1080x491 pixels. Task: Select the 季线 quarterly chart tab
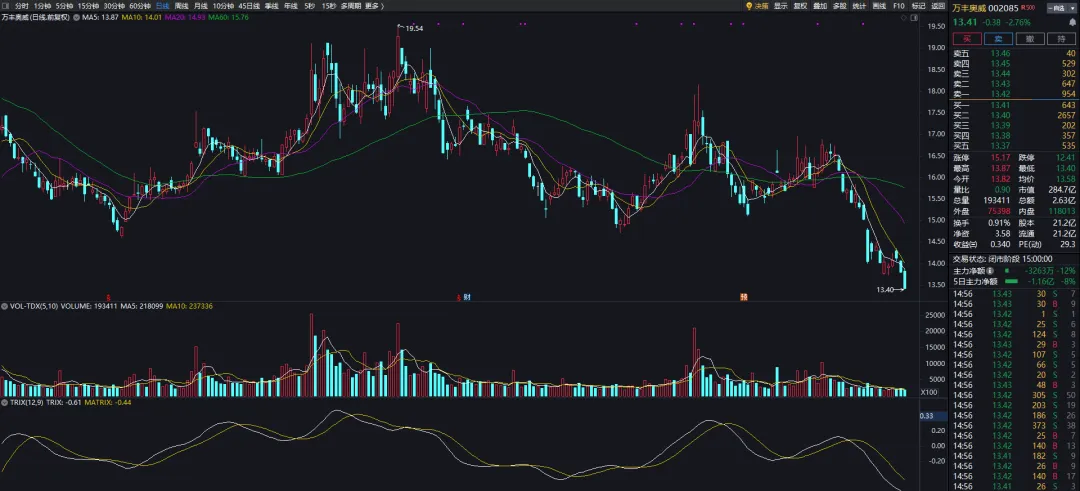pos(271,6)
